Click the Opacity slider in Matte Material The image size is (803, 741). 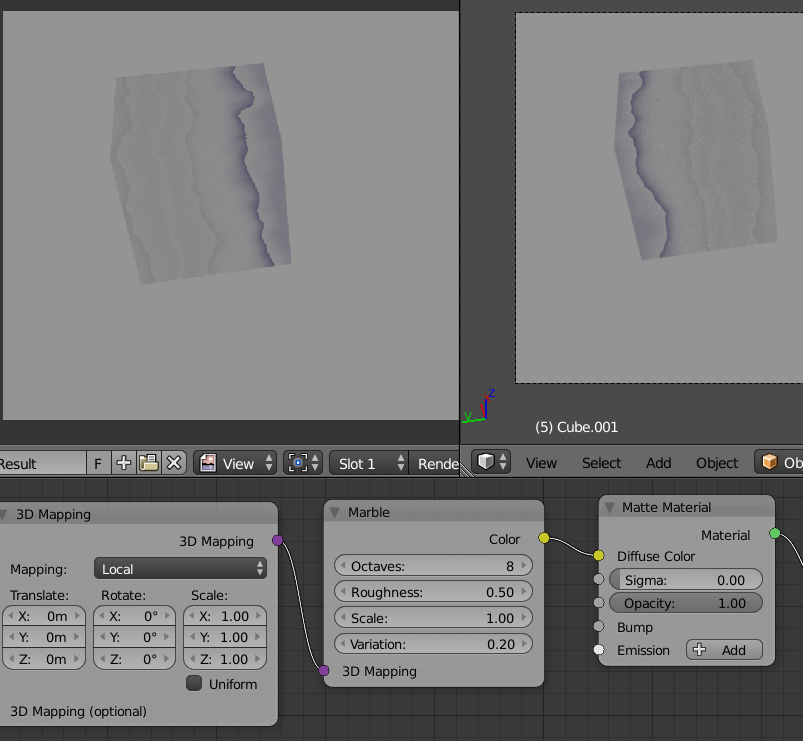click(686, 602)
